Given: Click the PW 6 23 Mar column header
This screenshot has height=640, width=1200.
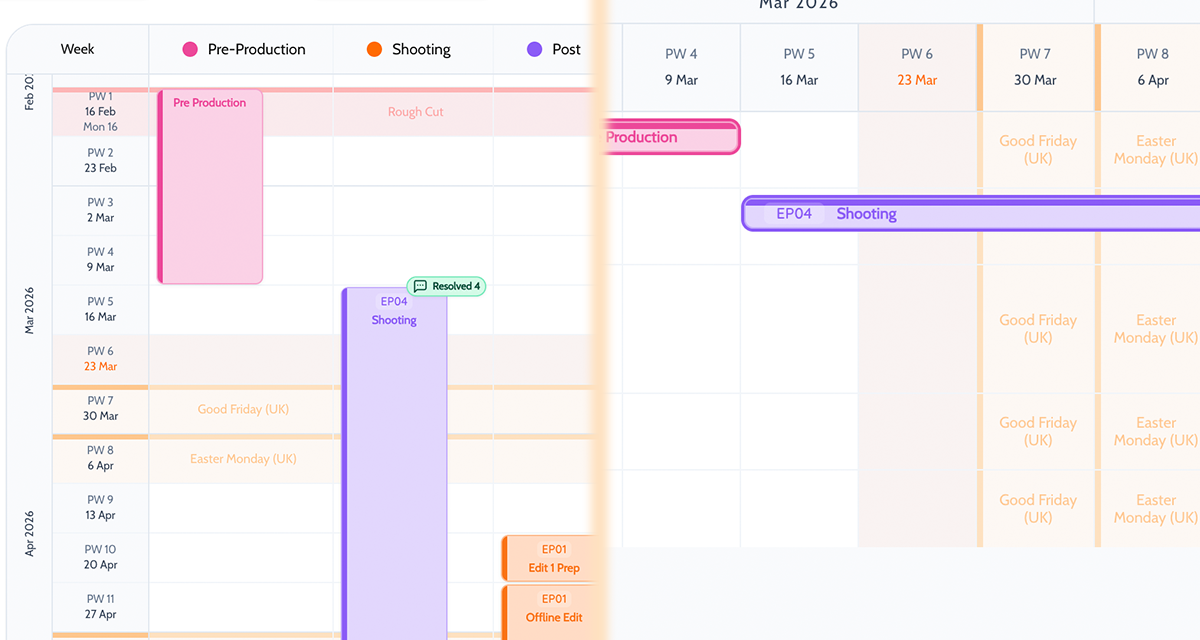Looking at the screenshot, I should pos(917,67).
